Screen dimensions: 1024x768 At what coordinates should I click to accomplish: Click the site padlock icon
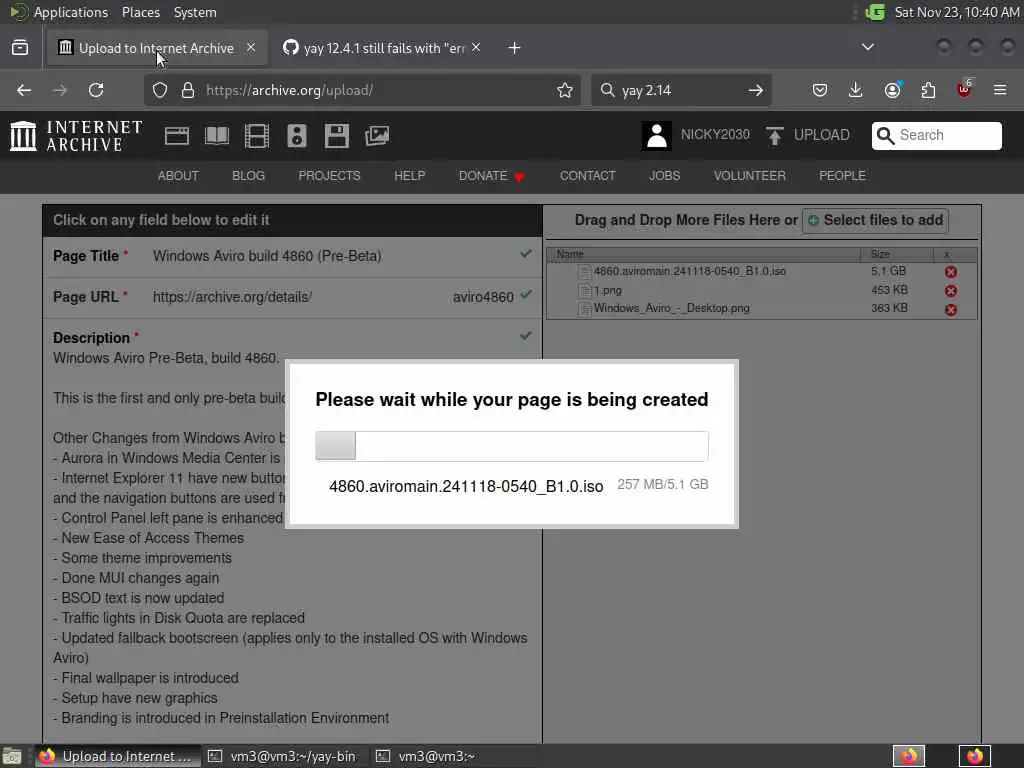pyautogui.click(x=188, y=90)
